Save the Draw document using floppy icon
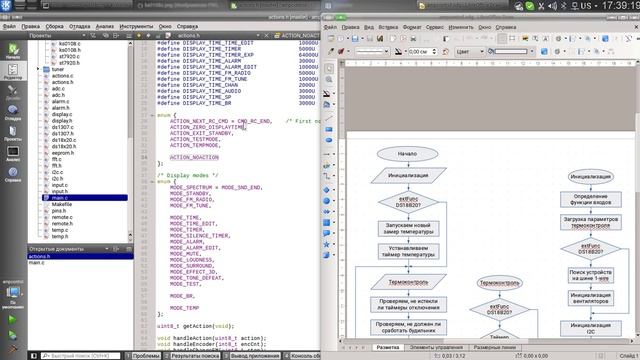Image resolution: width=640 pixels, height=360 pixels. coord(355,39)
